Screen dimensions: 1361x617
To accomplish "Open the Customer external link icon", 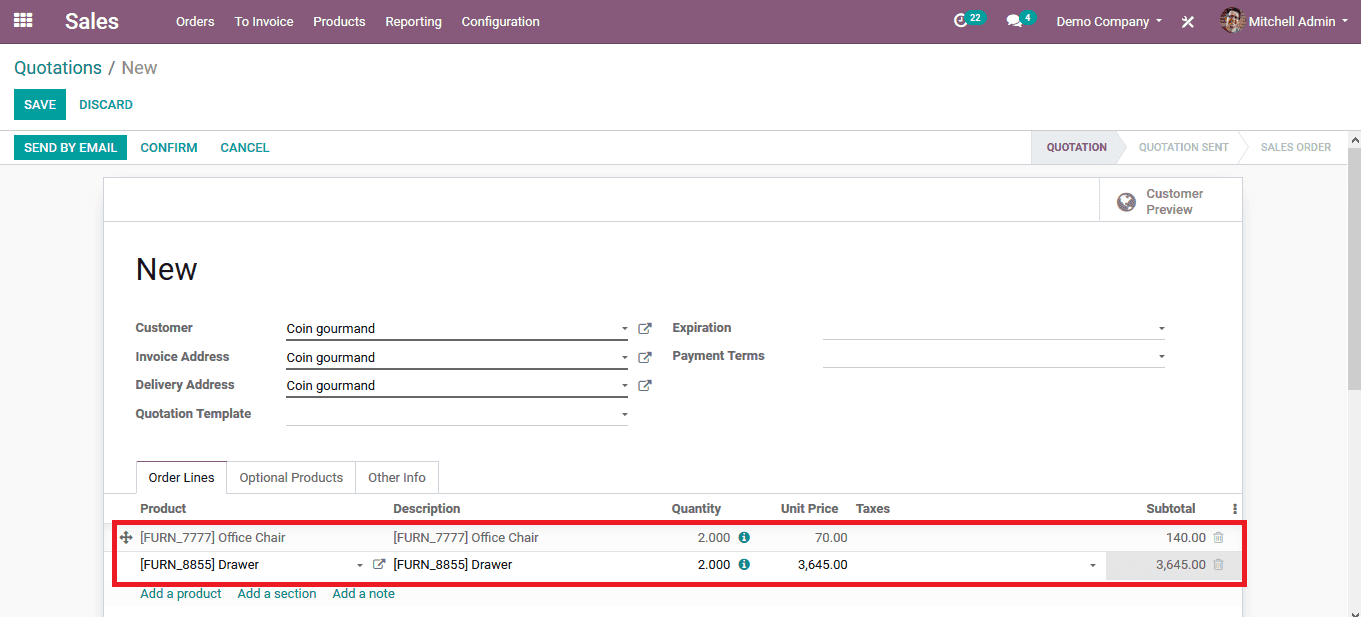I will (x=645, y=328).
